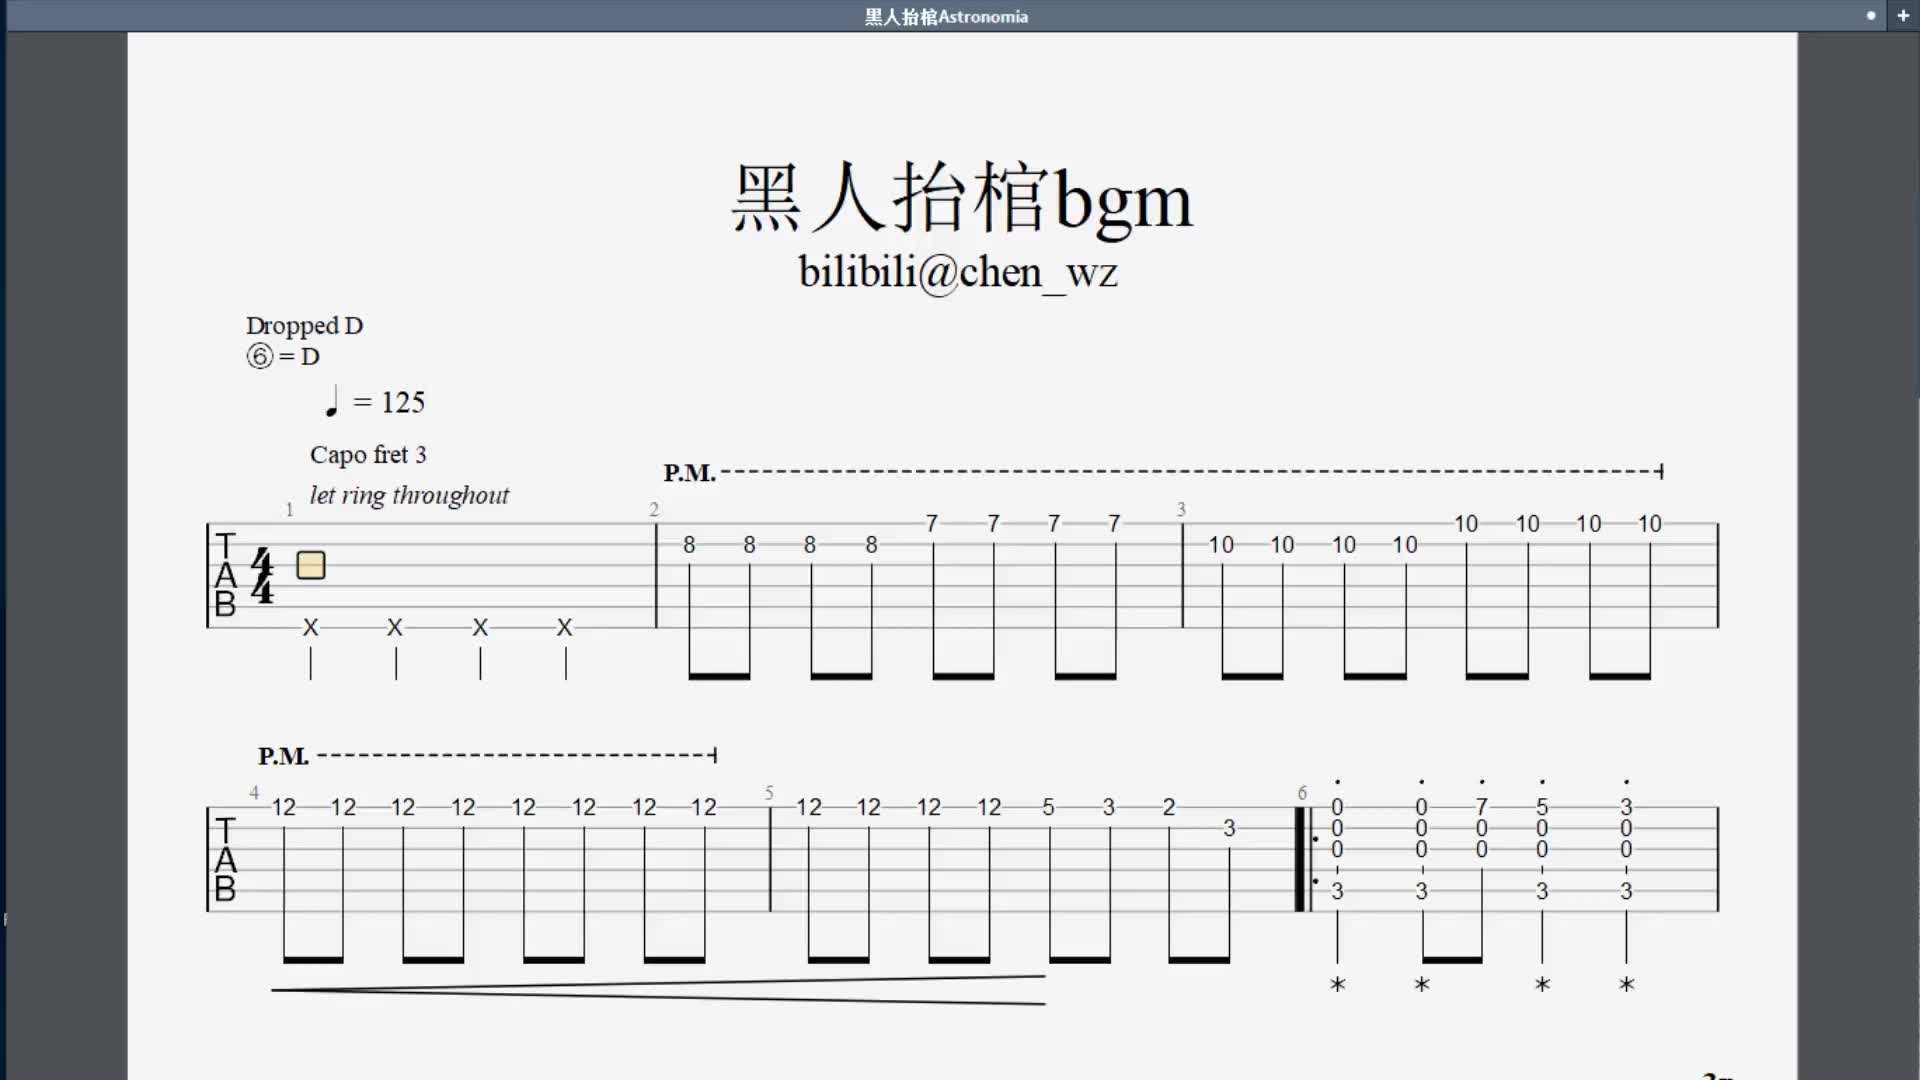Screen dimensions: 1920x1080
Task: Click the subtitle bilibili@chen_wz
Action: [958, 272]
